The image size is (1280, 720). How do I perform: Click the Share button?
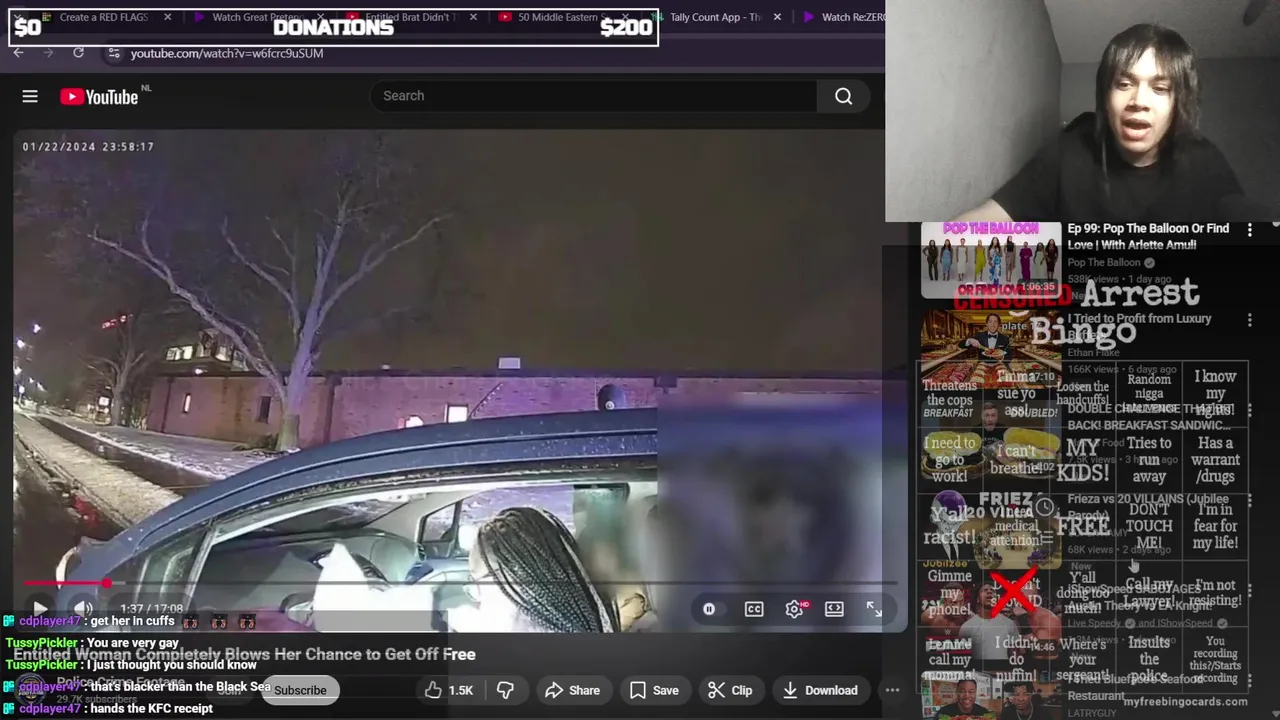click(x=572, y=690)
